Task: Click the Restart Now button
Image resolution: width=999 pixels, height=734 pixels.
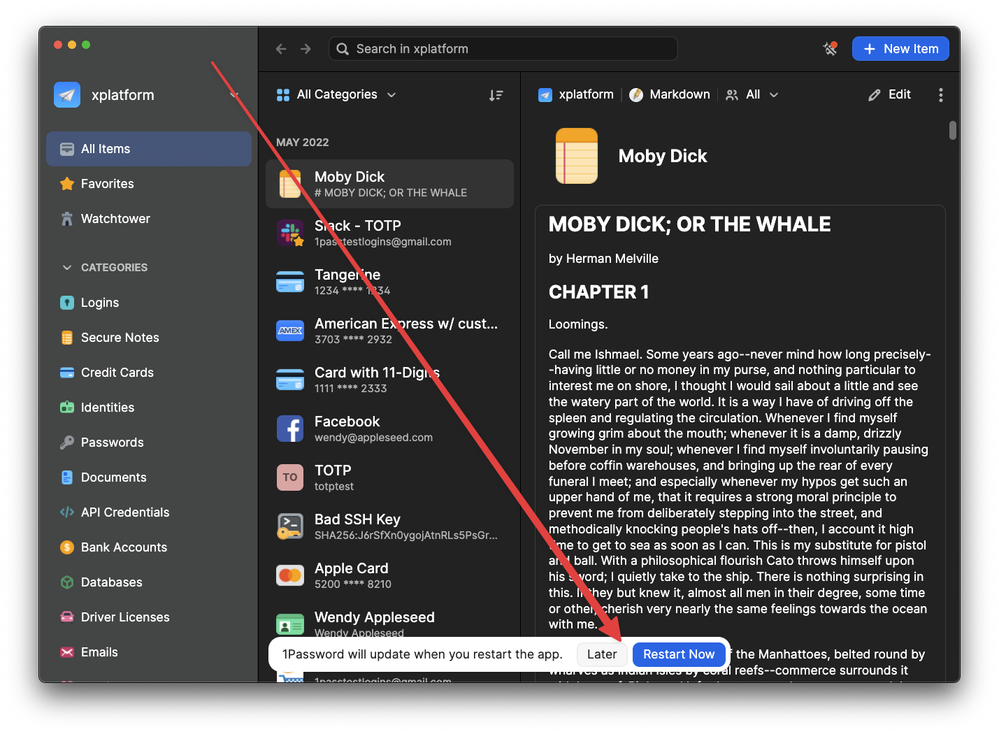Action: point(678,654)
